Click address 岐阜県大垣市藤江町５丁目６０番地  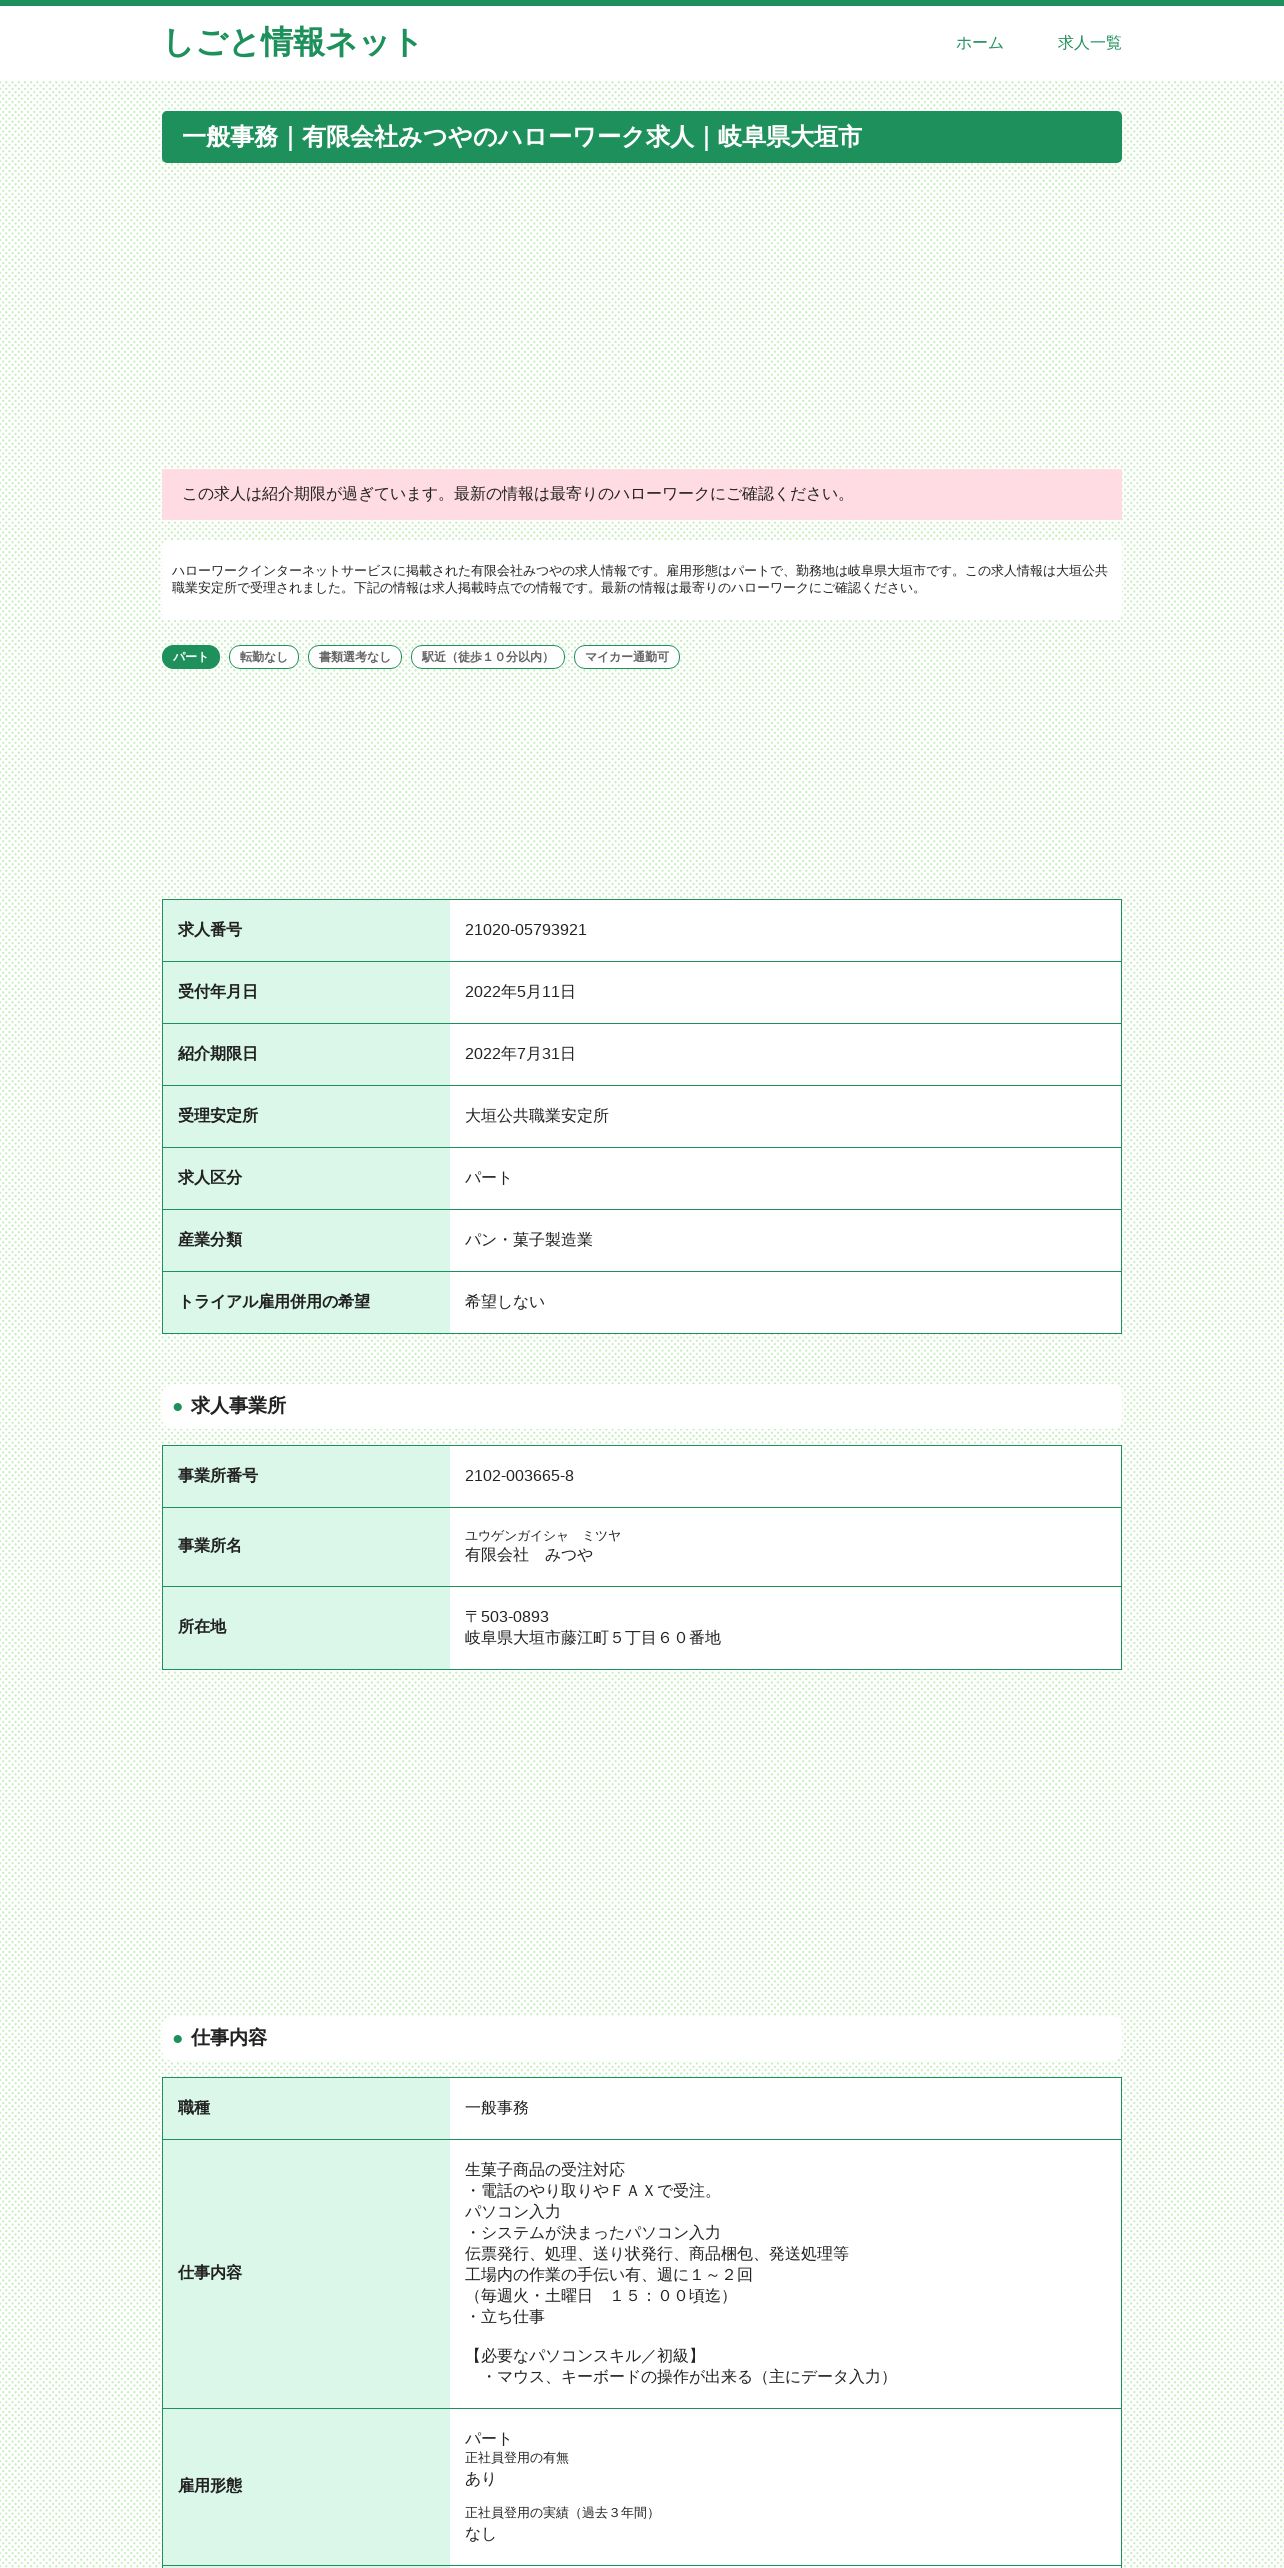coord(593,1638)
